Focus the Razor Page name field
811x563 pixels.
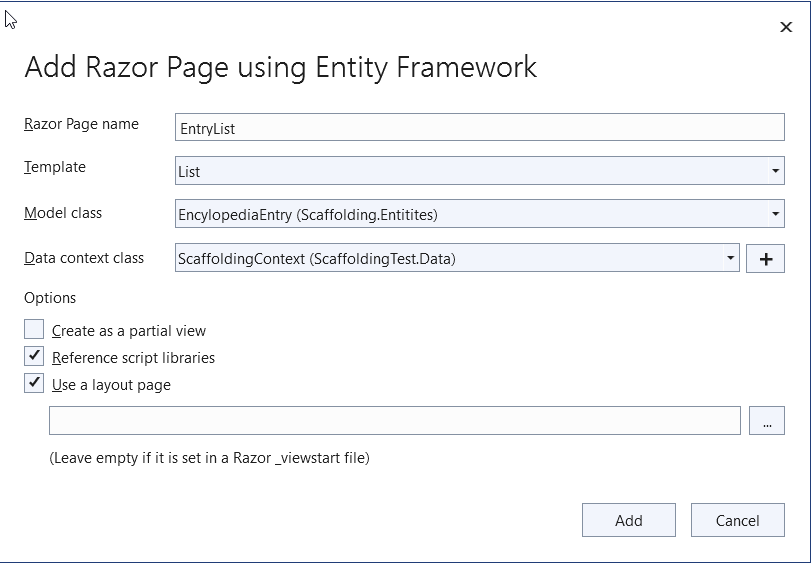[x=479, y=127]
